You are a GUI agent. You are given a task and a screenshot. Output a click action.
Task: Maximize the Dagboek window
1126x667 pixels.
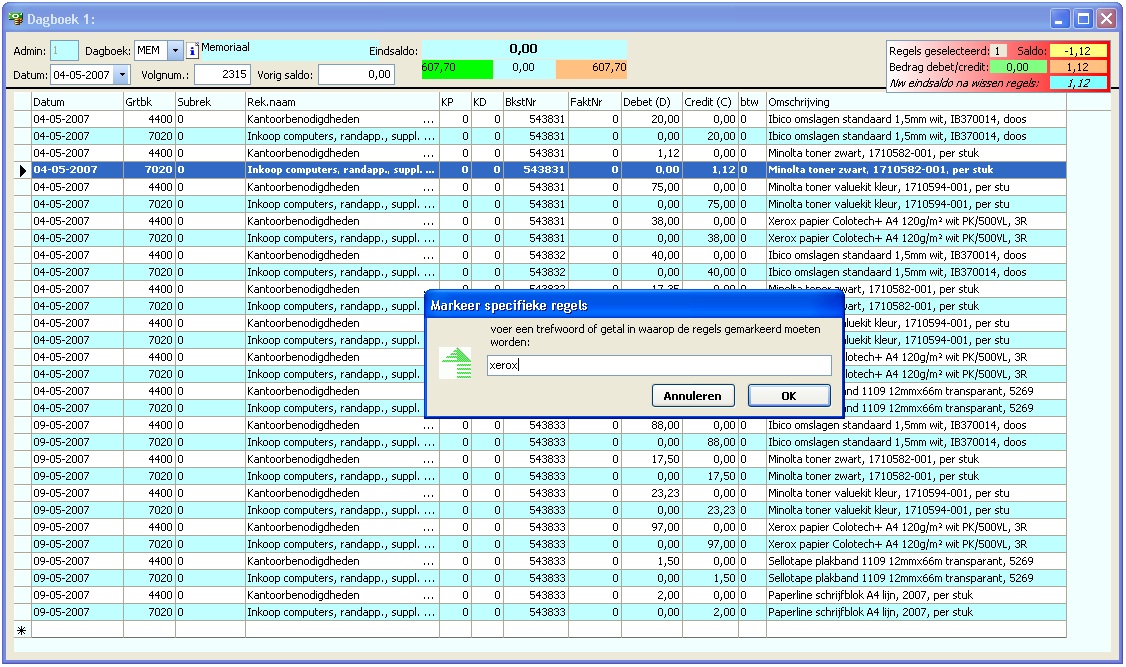(1083, 18)
